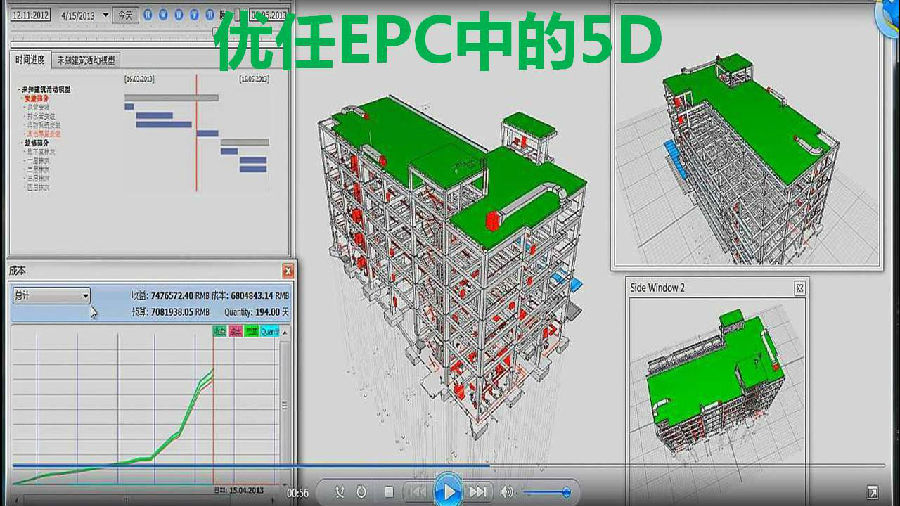Select the 时间进度 tab
Image resolution: width=900 pixels, height=506 pixels.
30,60
